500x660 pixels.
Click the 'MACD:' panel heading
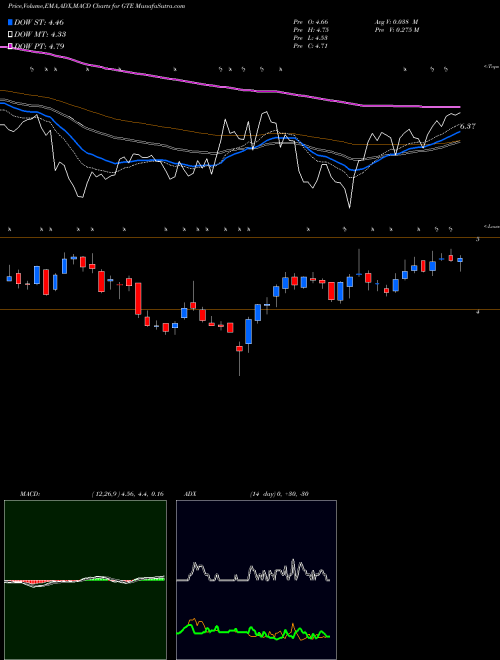point(30,494)
